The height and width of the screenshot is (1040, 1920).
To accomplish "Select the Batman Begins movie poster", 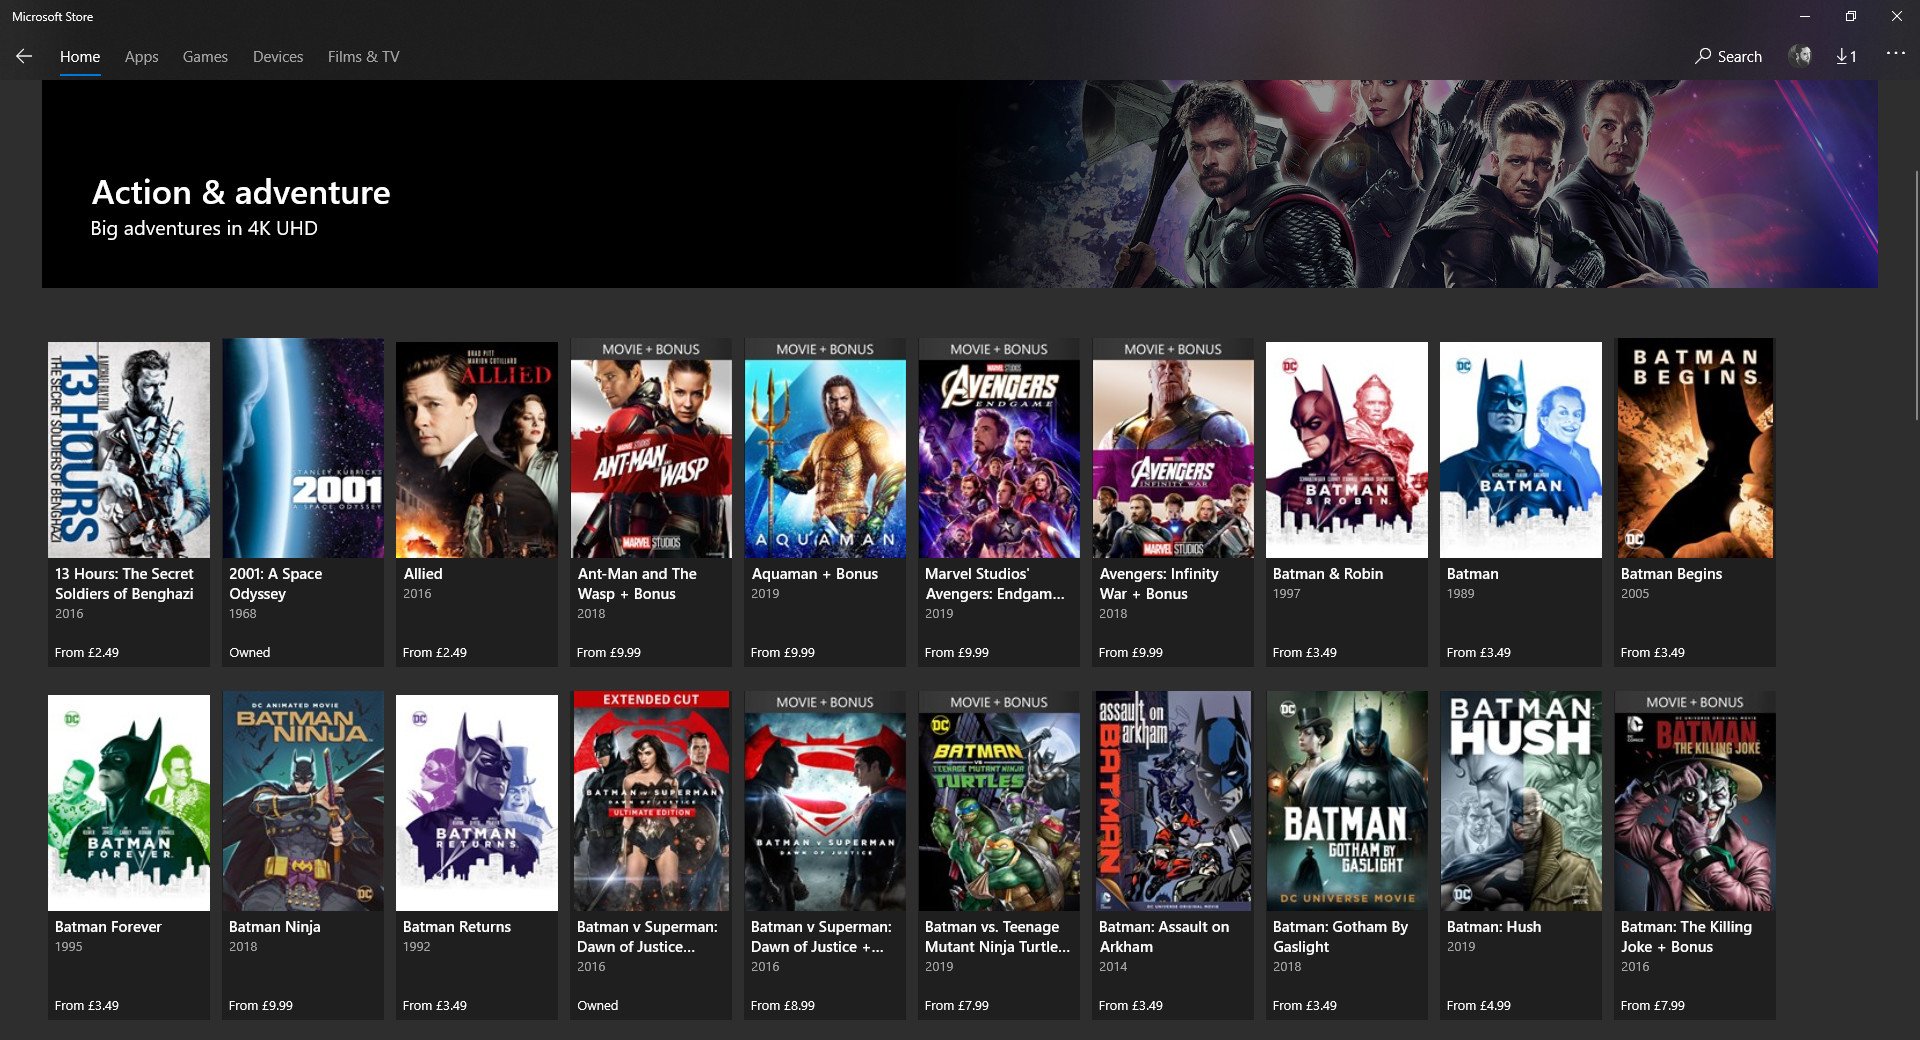I will click(x=1695, y=450).
